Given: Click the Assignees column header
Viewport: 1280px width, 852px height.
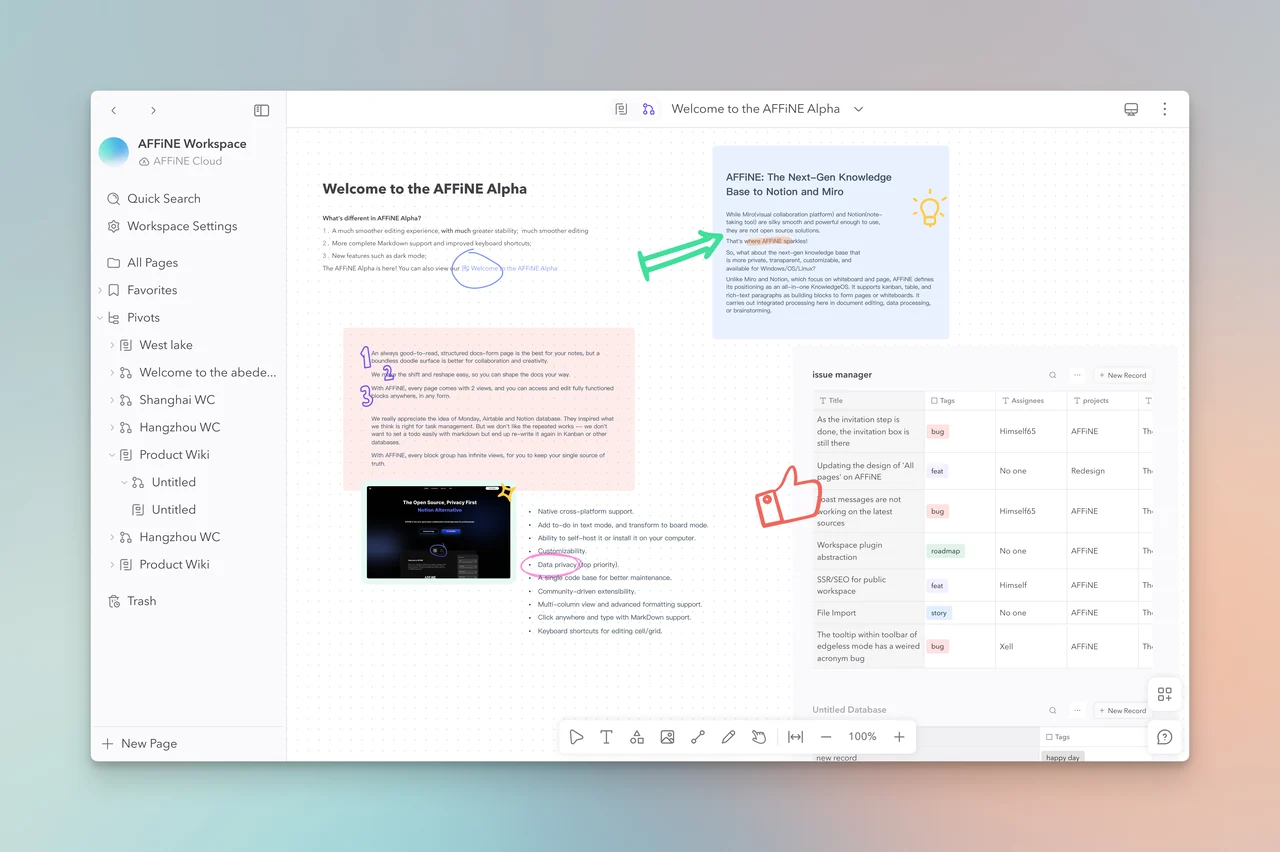Looking at the screenshot, I should pyautogui.click(x=1031, y=400).
